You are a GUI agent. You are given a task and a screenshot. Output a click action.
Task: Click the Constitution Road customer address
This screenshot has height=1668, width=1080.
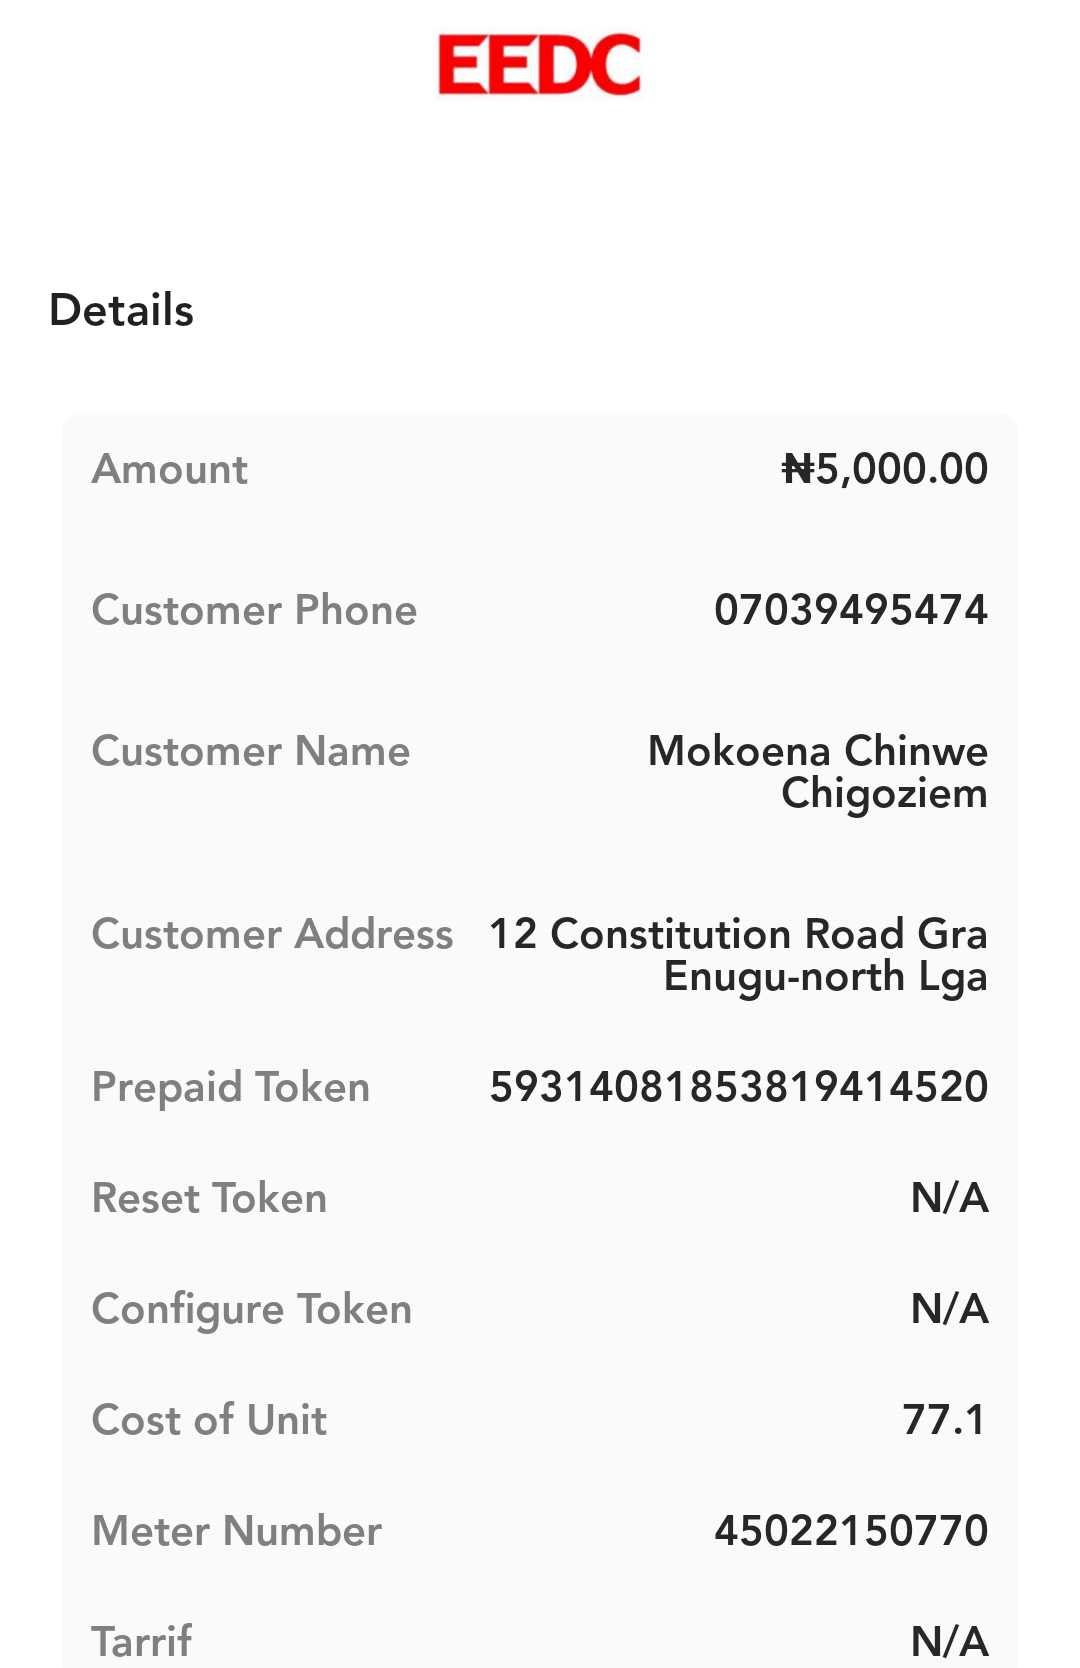pos(738,955)
